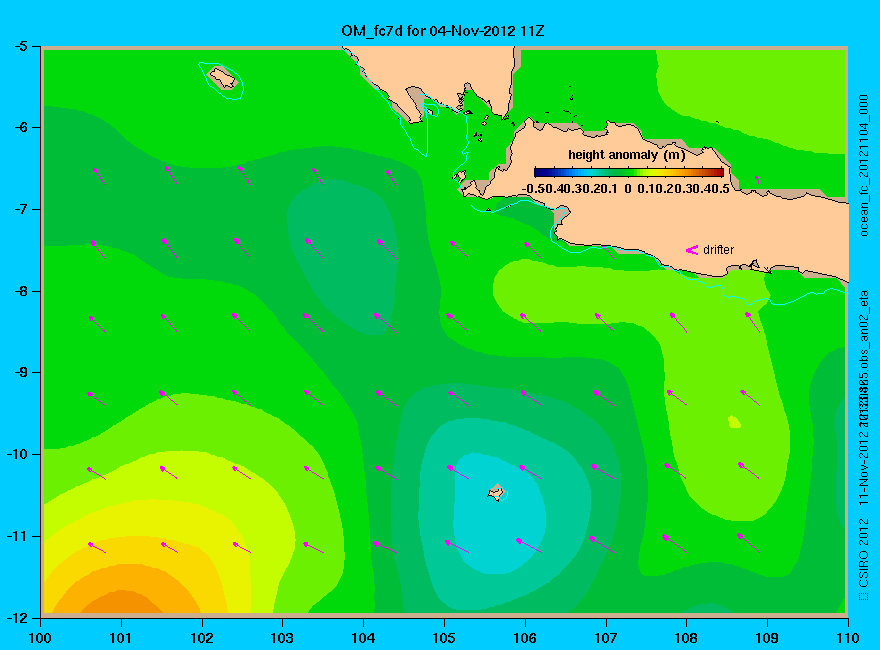Viewport: 880px width, 650px height.
Task: Click the x-axis tick label 106
Action: click(x=525, y=638)
